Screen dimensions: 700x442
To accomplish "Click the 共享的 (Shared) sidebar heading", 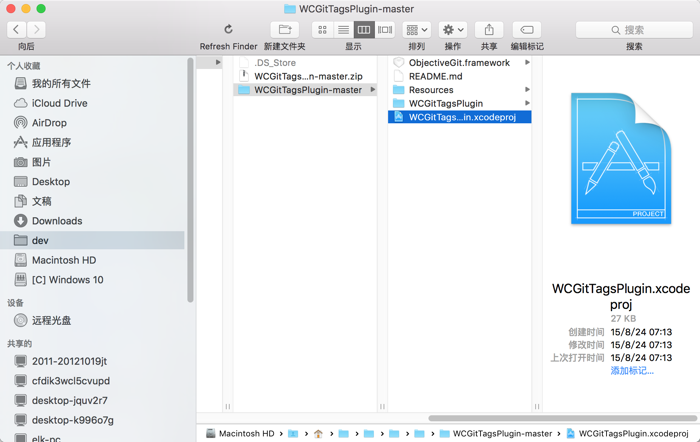I will 20,344.
